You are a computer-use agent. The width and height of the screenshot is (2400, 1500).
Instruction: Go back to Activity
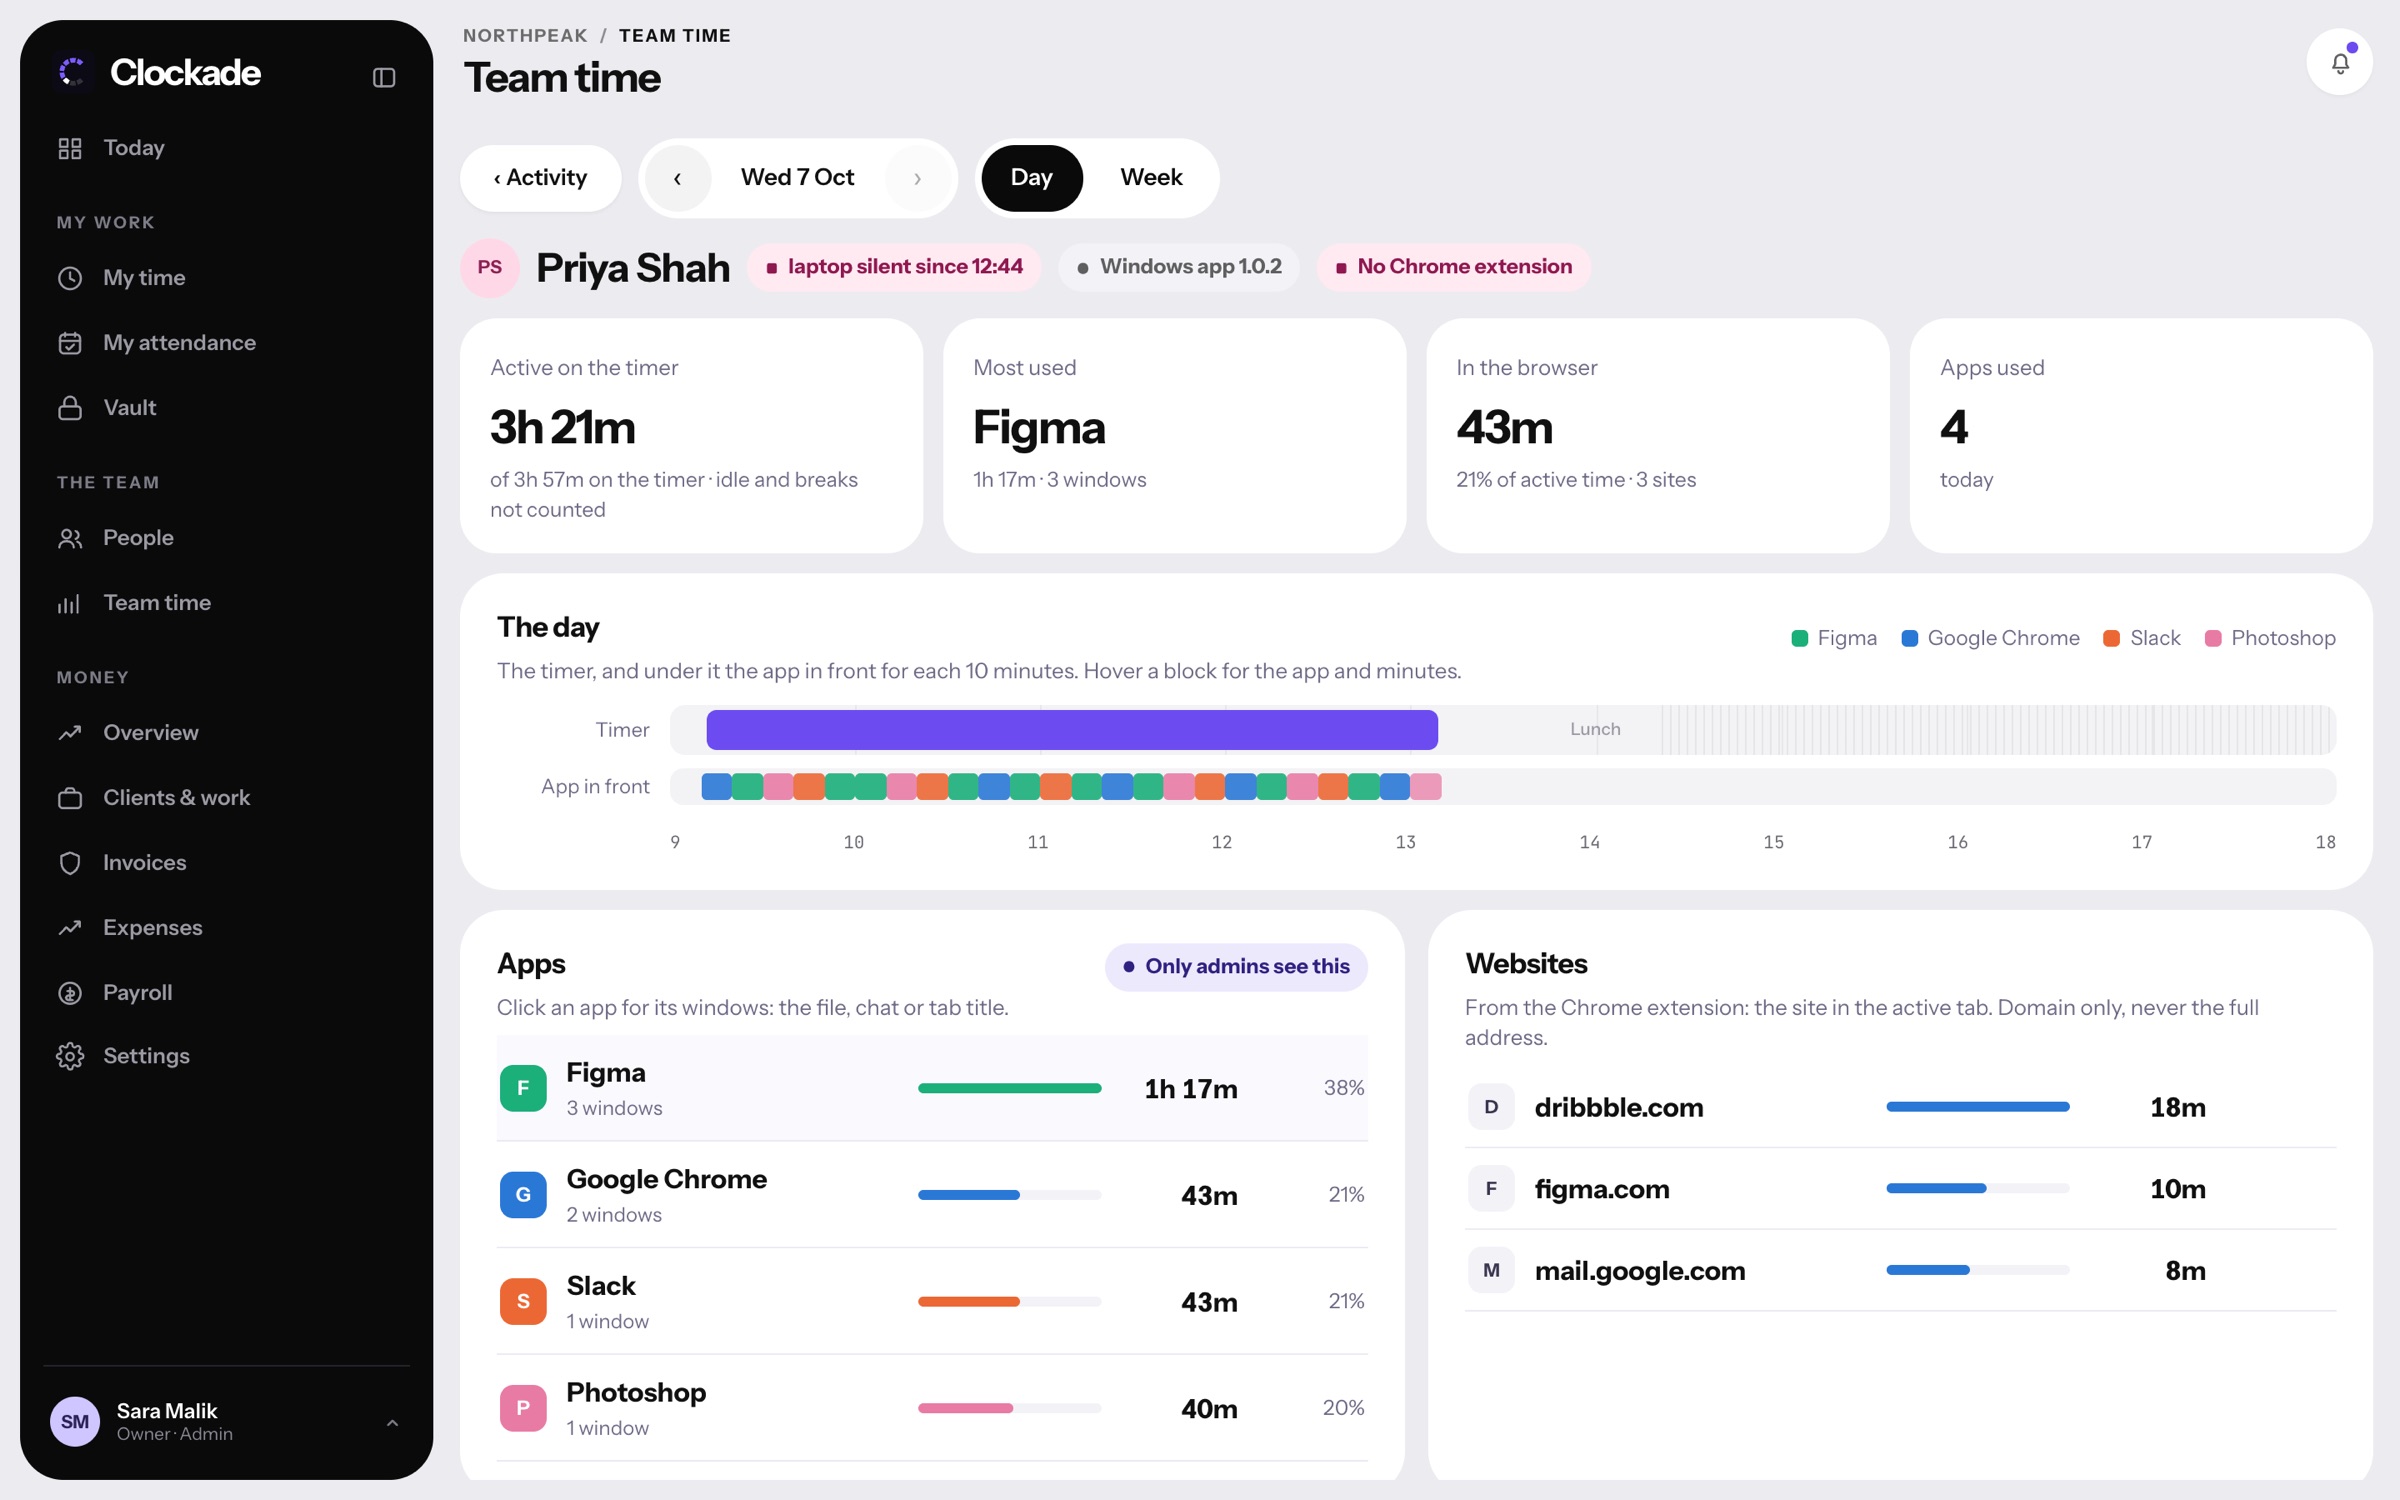click(x=540, y=178)
